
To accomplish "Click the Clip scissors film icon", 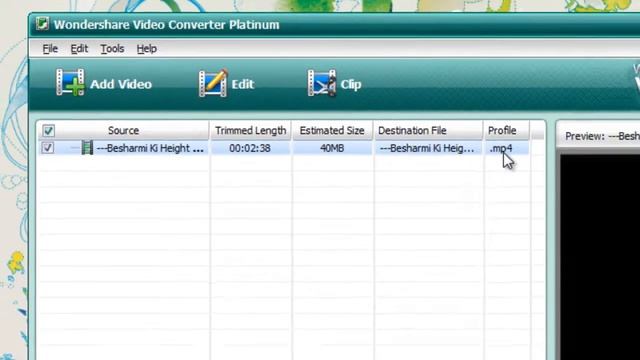I will pos(322,83).
